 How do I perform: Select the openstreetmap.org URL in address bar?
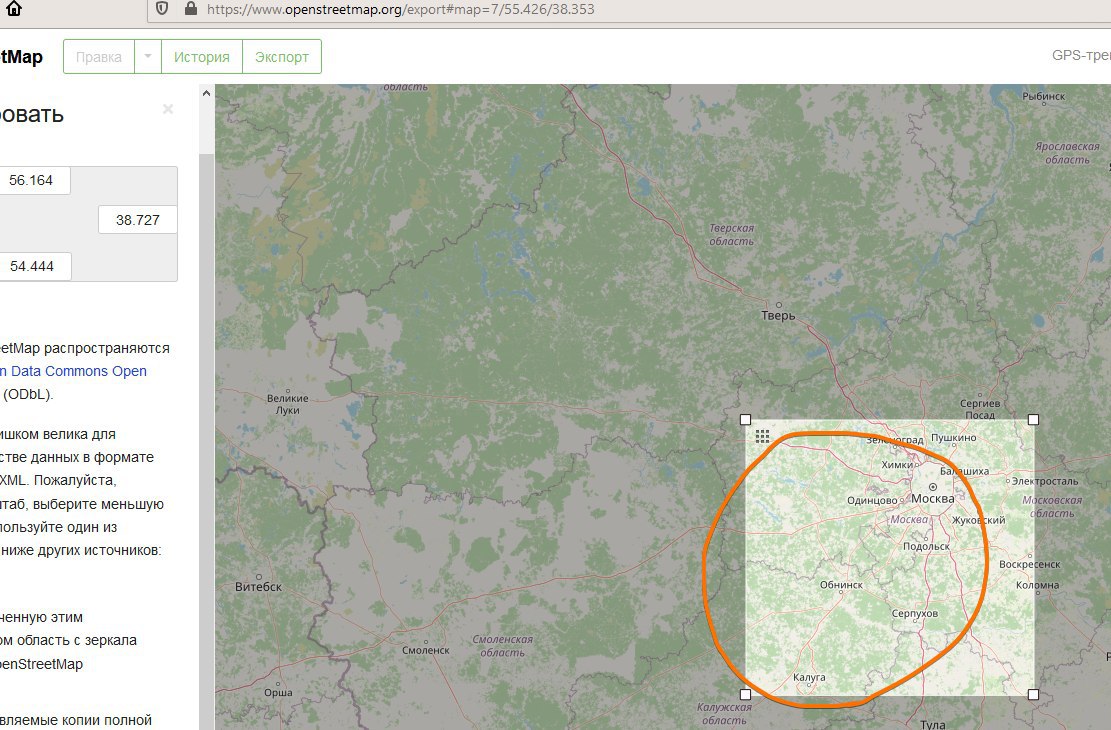(400, 9)
